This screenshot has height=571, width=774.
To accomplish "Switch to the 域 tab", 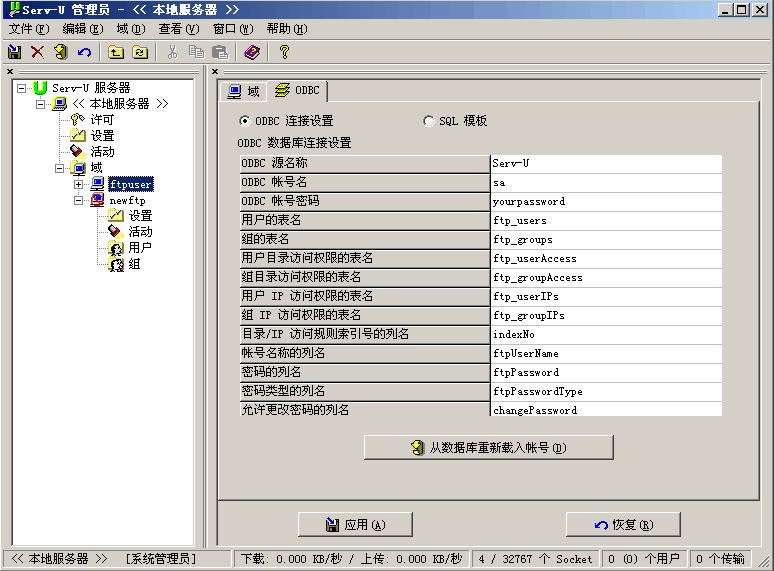I will pyautogui.click(x=244, y=91).
